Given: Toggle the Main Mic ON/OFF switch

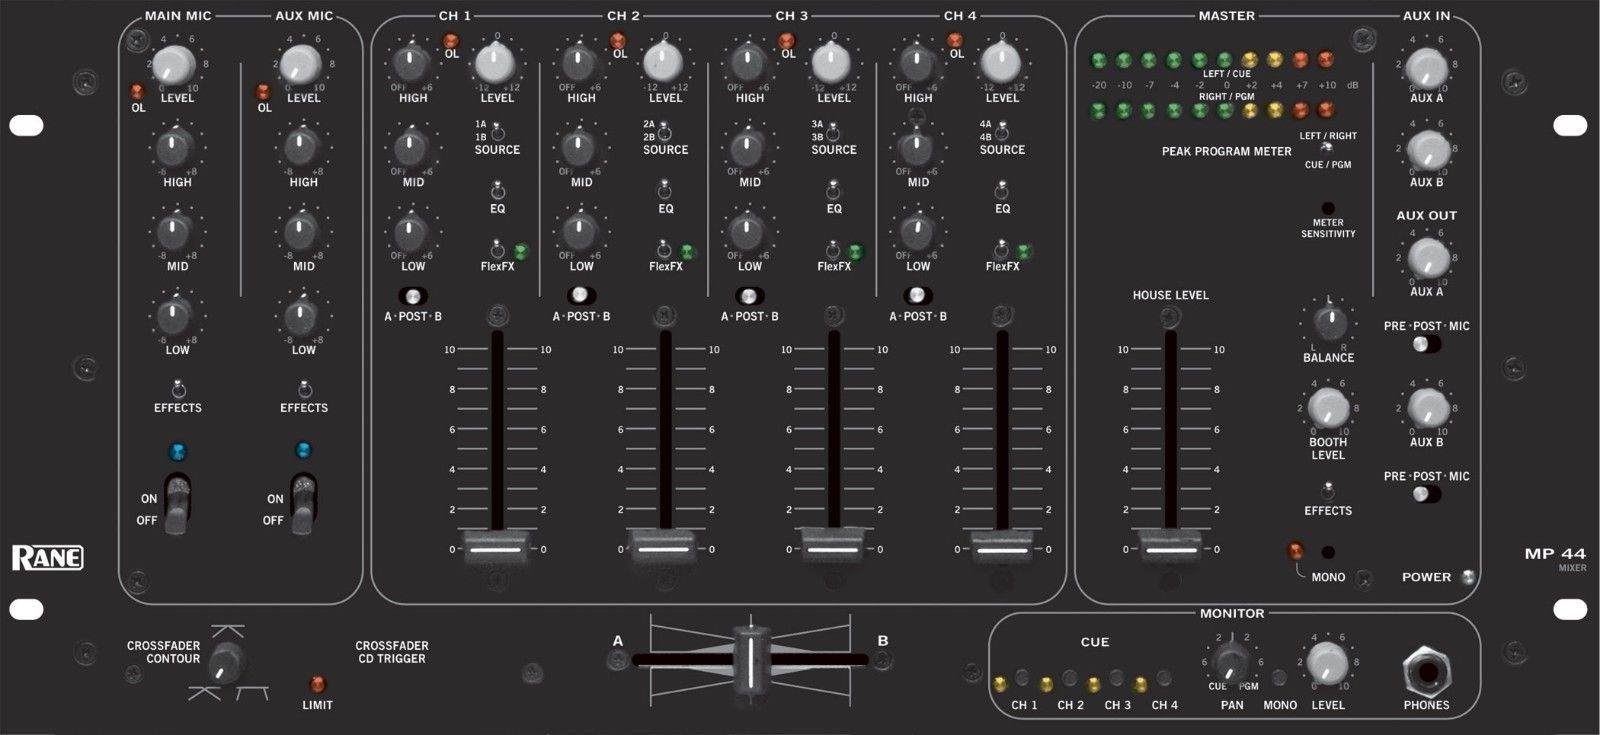Looking at the screenshot, I should (176, 504).
